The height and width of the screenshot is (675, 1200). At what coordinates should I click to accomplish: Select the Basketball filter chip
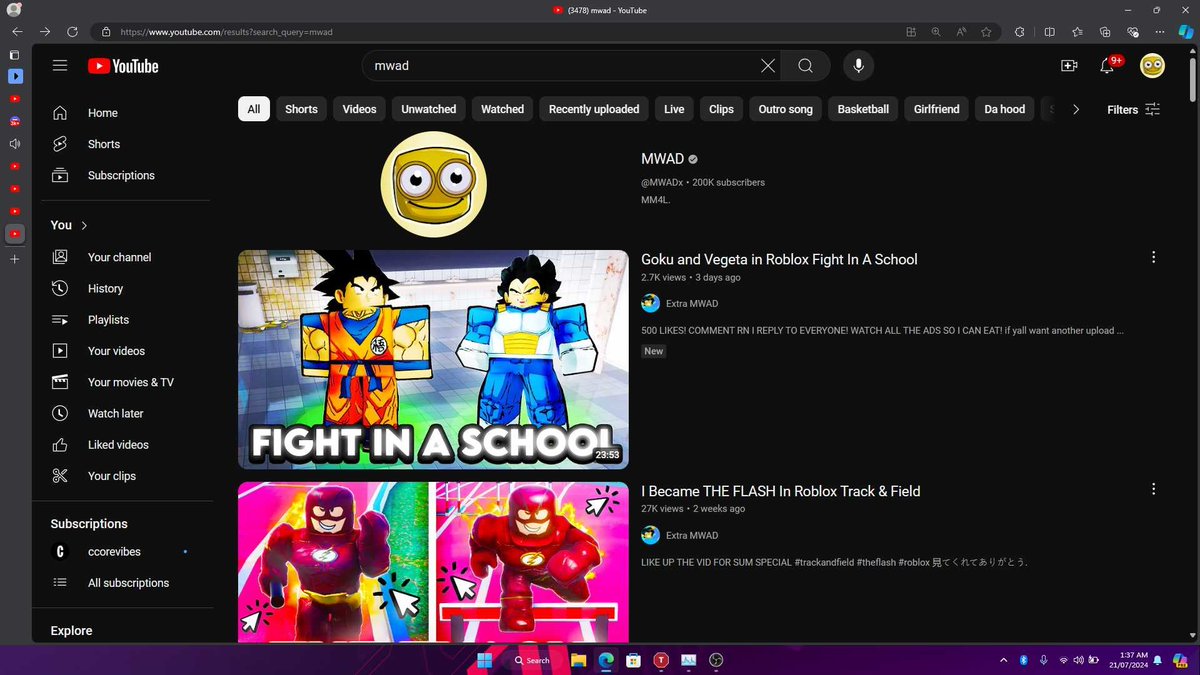point(863,109)
